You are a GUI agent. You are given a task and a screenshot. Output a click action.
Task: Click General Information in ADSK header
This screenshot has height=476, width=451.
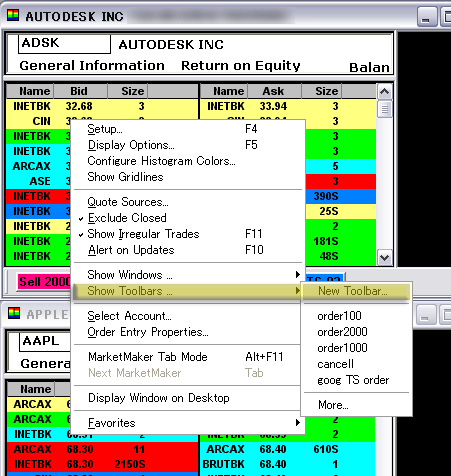click(x=92, y=66)
